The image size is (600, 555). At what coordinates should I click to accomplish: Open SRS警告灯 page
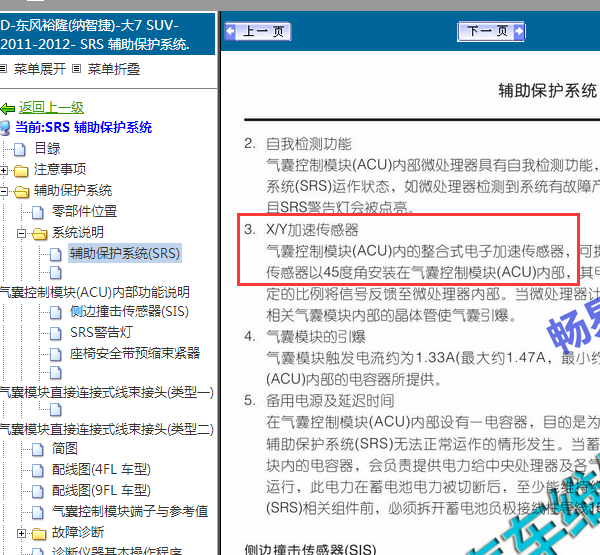[x=101, y=332]
